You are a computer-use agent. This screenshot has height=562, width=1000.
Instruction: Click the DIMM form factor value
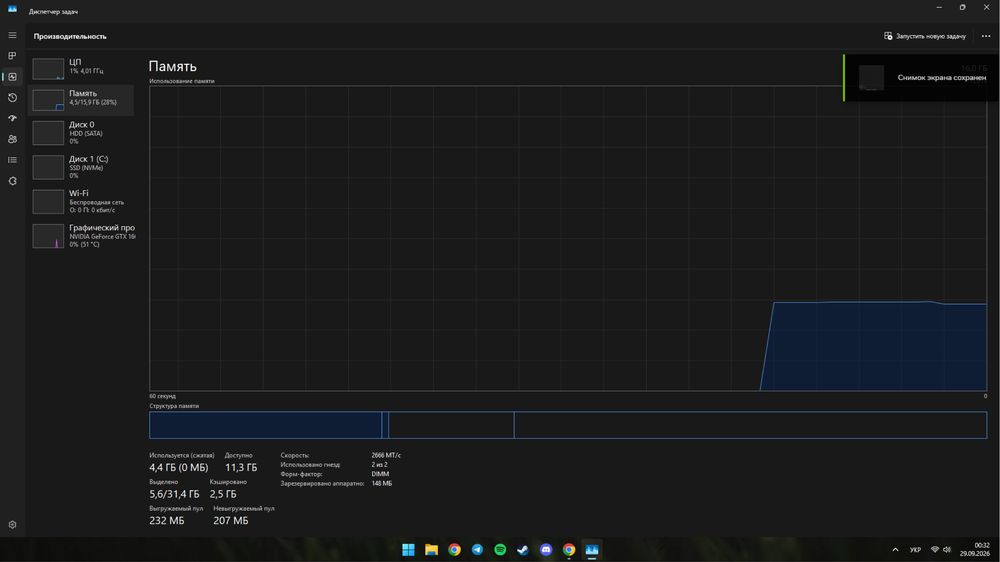380,474
